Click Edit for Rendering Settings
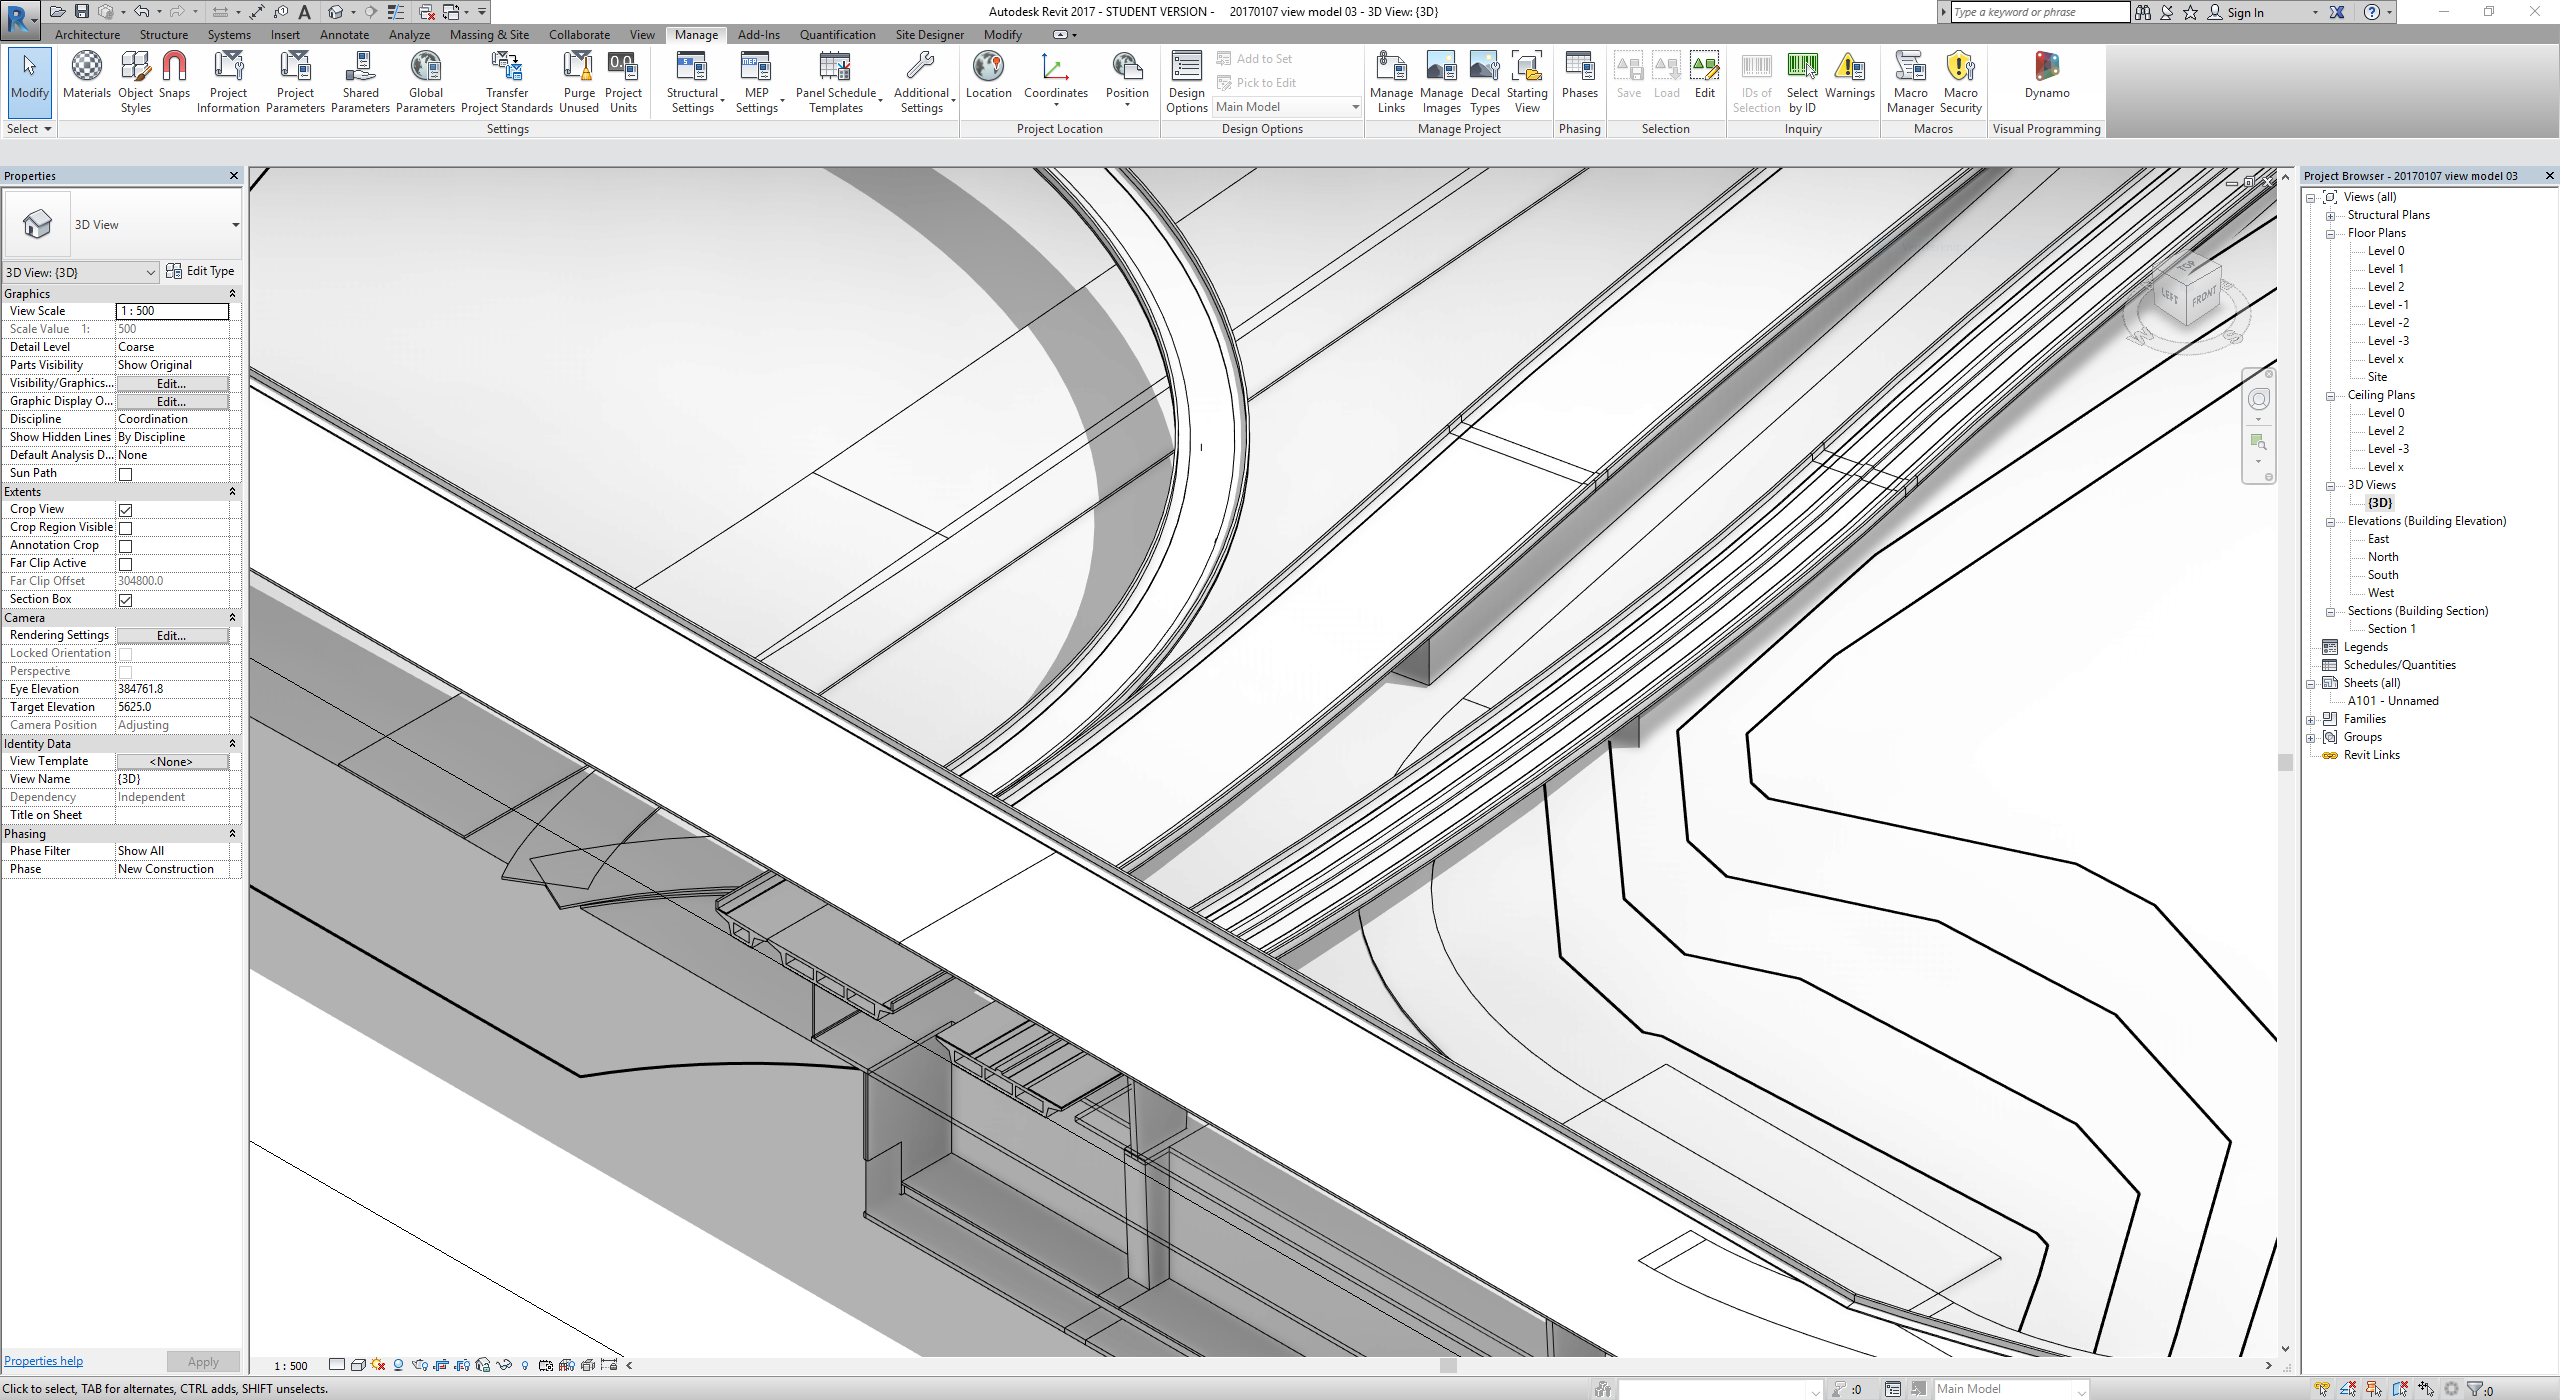 tap(170, 635)
